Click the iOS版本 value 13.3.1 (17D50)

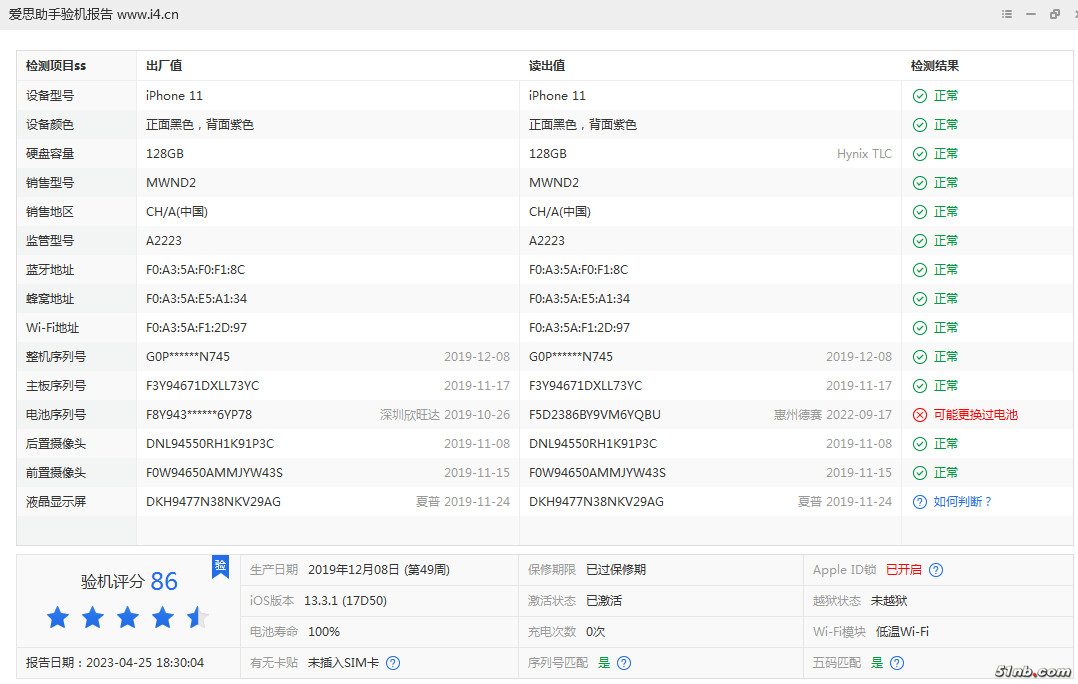coord(345,601)
